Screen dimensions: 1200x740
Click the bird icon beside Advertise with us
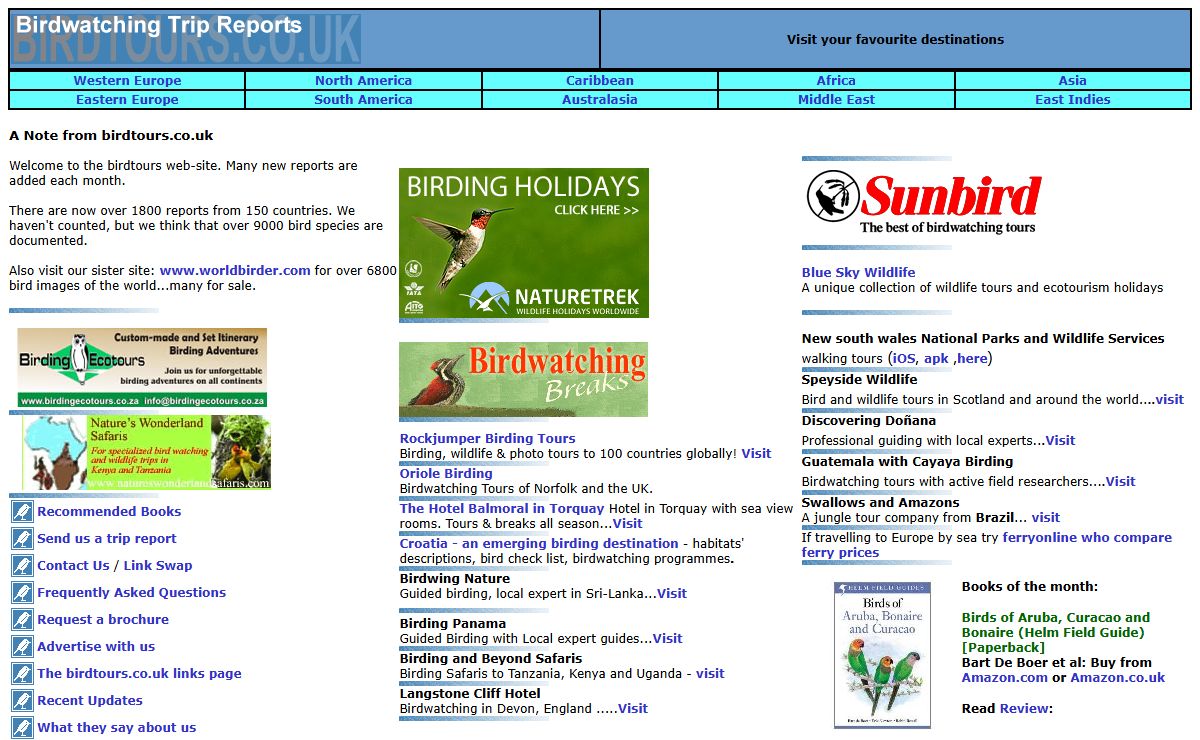click(22, 647)
